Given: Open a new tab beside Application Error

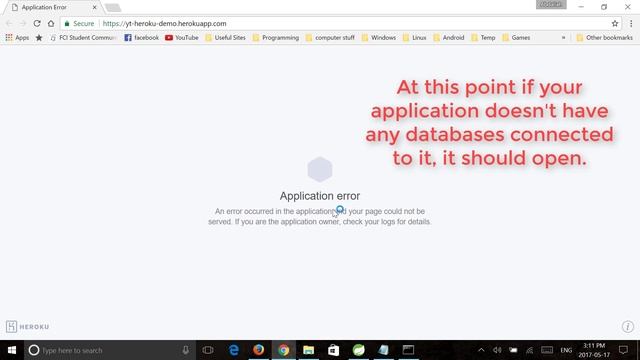Looking at the screenshot, I should (x=113, y=8).
